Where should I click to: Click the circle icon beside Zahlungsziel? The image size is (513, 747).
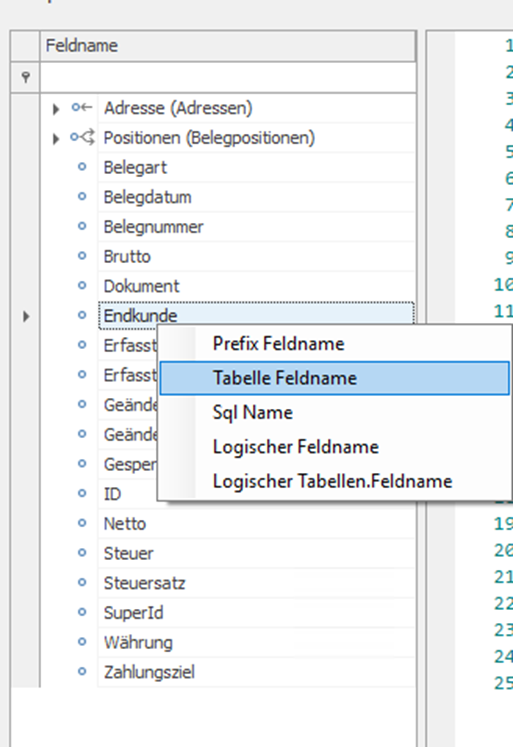coord(82,671)
